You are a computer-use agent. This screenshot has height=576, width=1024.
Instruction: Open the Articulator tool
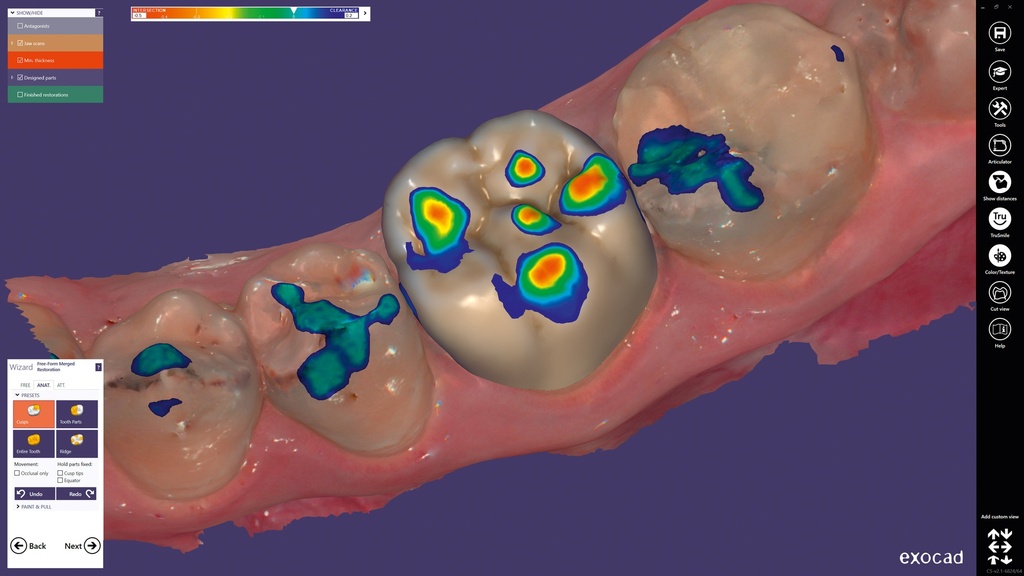[x=999, y=146]
